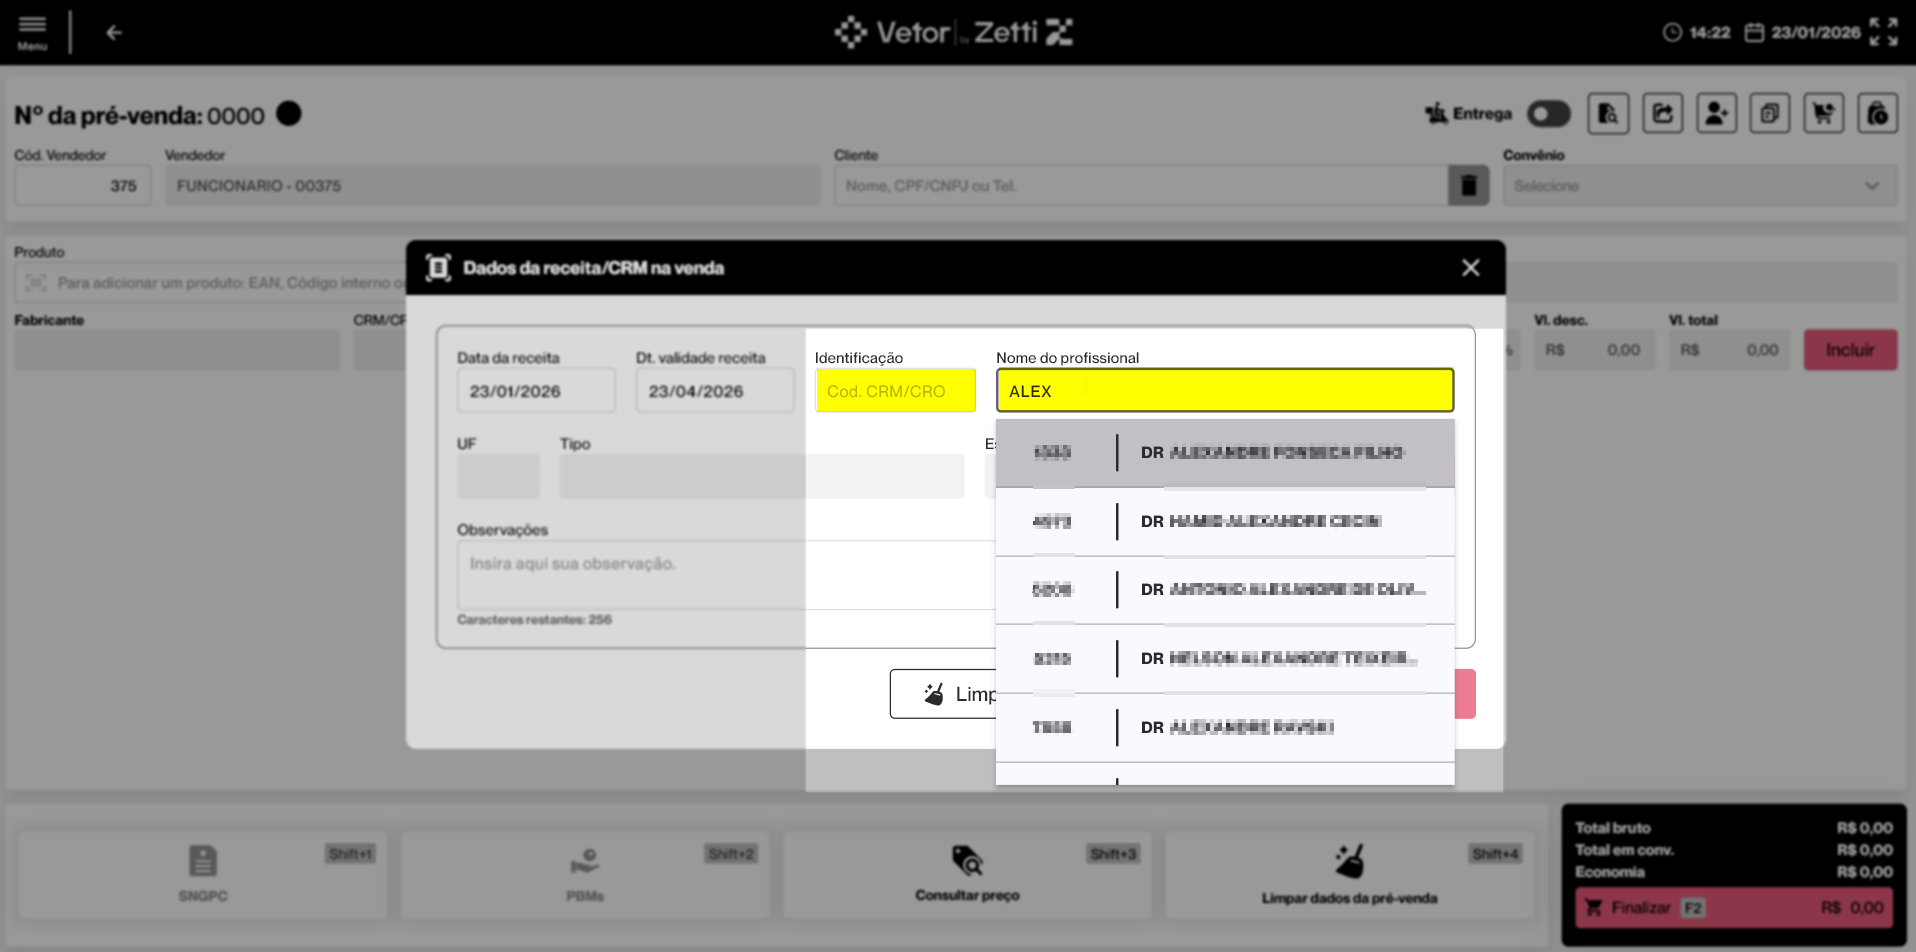Viewport: 1916px width, 952px height.
Task: Click the Caracteres restantes: 256 text
Action: point(534,620)
